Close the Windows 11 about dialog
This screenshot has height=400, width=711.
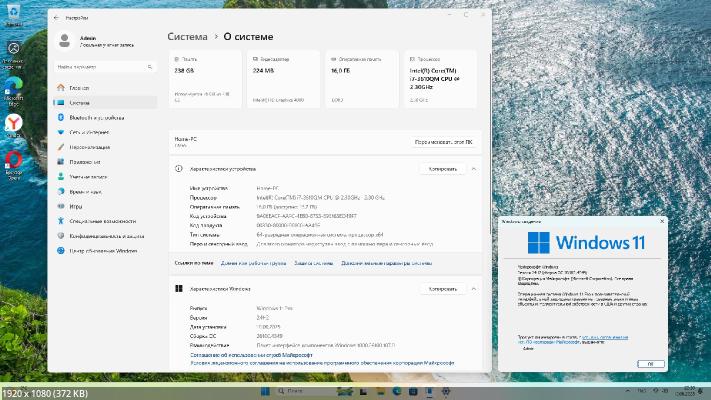(662, 221)
